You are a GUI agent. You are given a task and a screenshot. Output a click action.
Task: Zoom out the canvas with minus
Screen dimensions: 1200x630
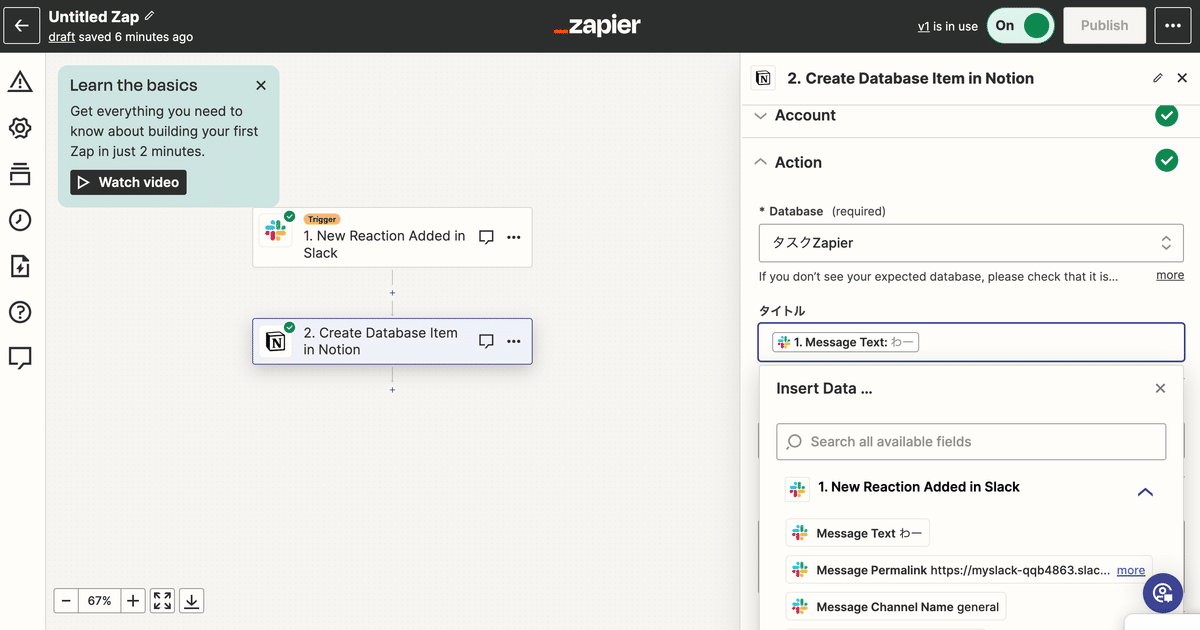click(66, 601)
